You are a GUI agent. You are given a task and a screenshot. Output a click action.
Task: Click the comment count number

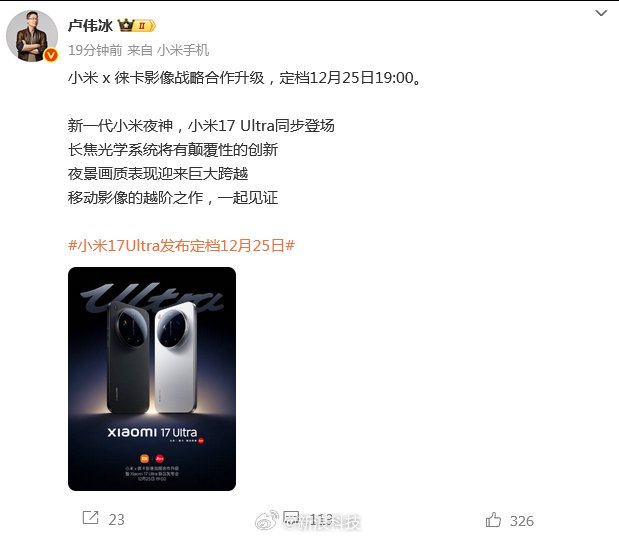coord(321,520)
